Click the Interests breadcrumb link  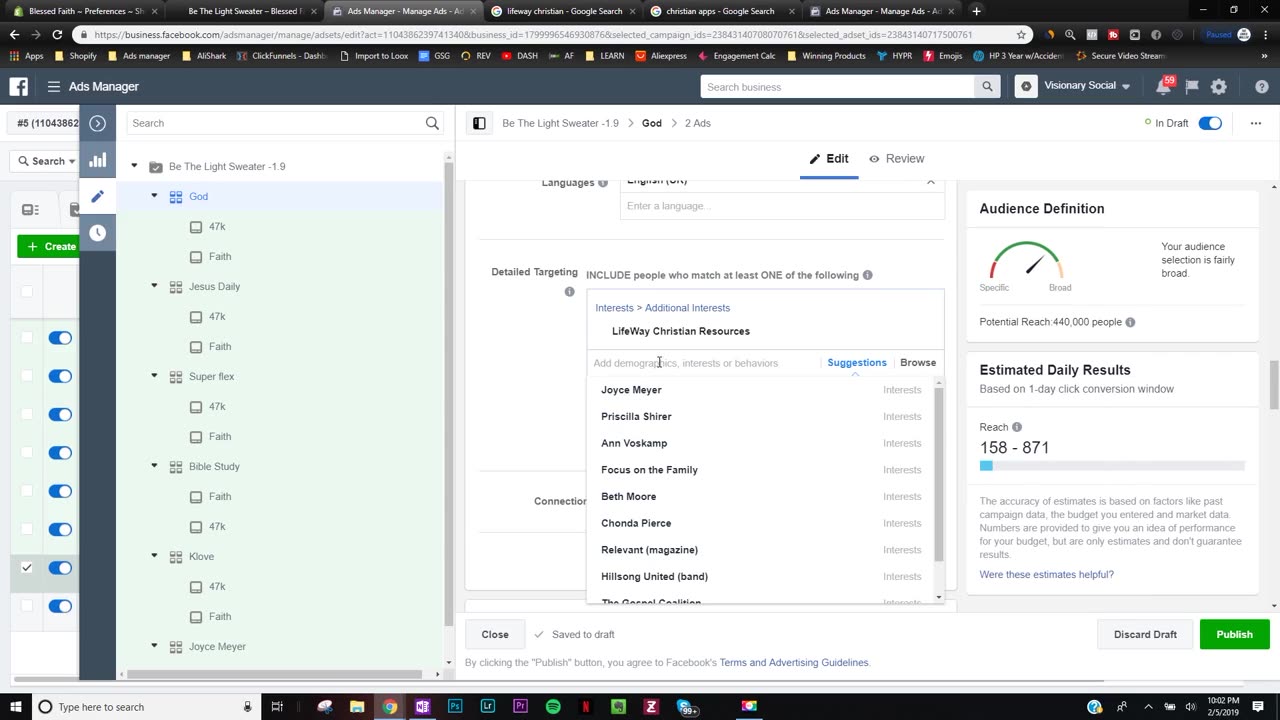click(614, 308)
